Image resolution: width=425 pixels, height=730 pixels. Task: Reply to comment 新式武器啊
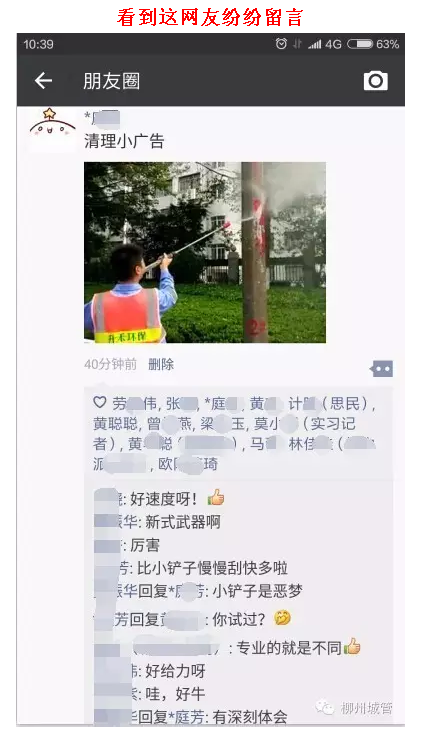182,522
